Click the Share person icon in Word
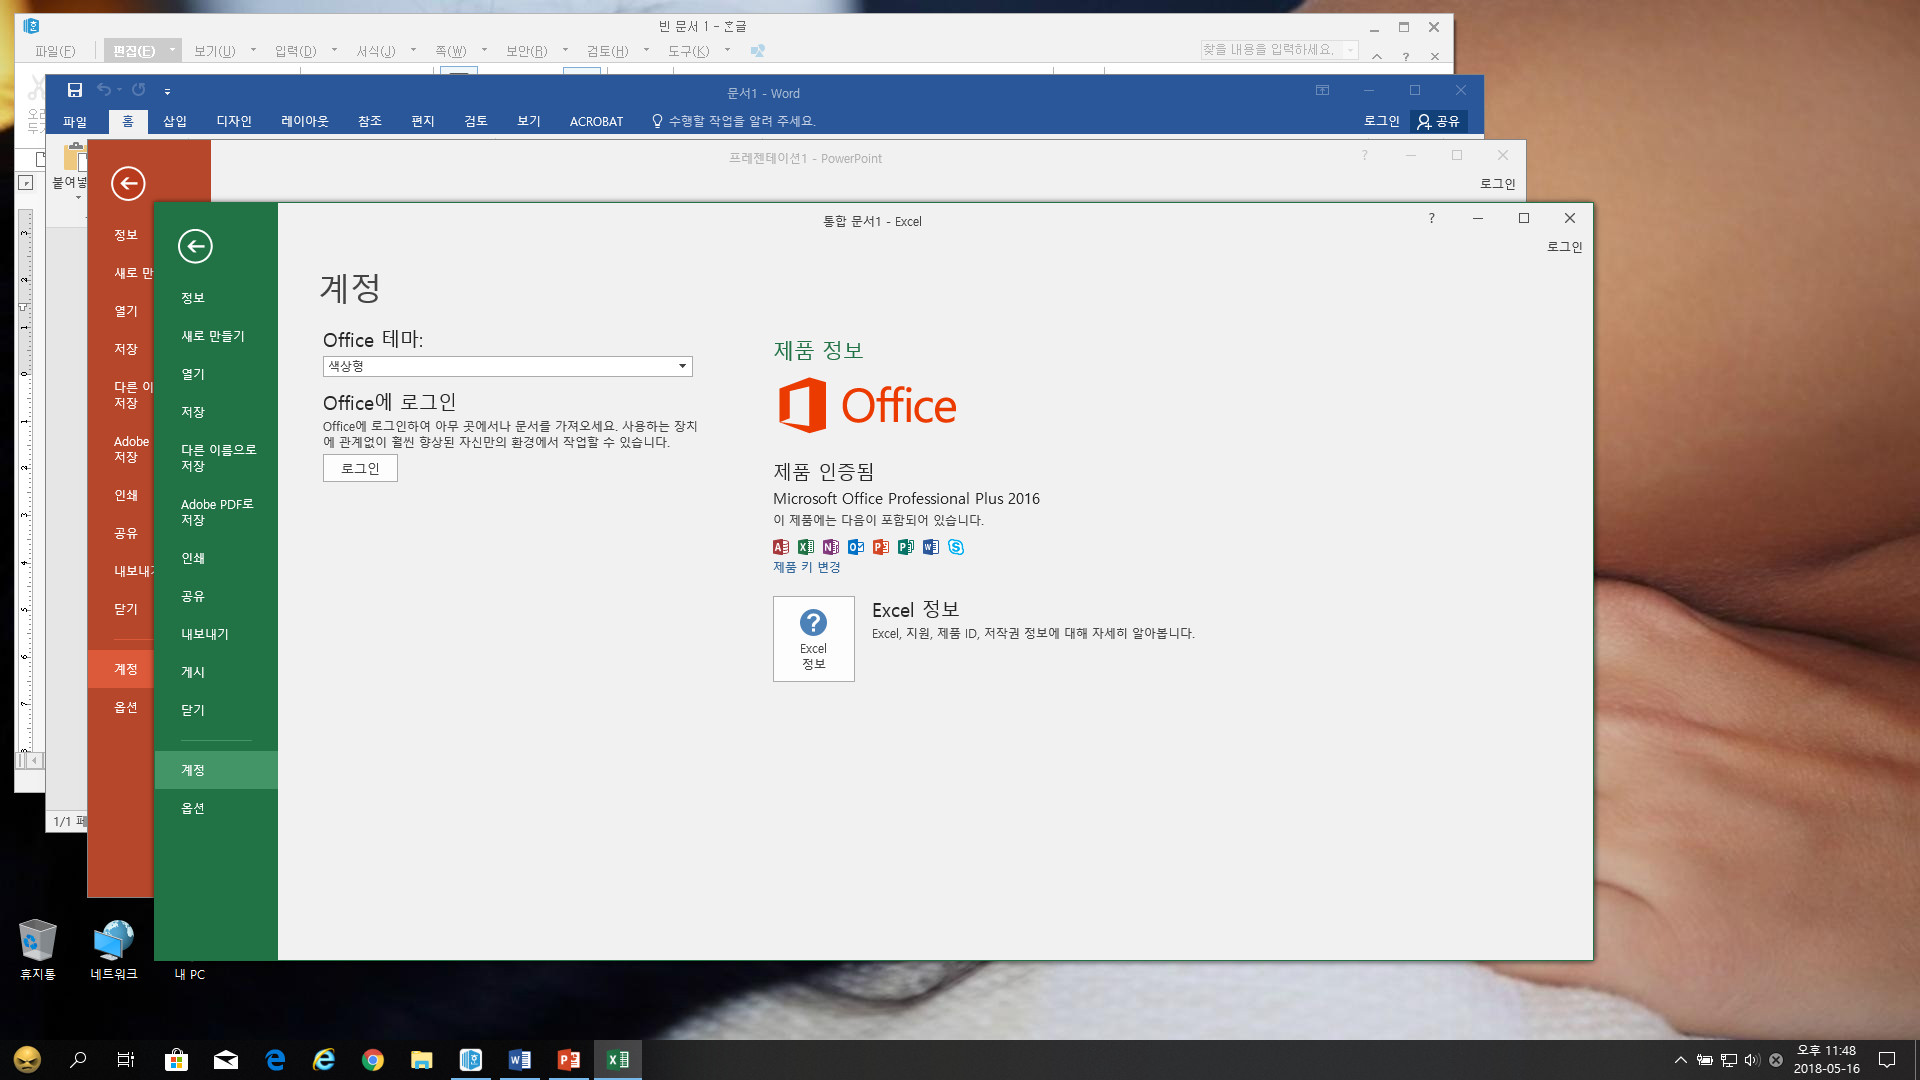1920x1080 pixels. coord(1424,121)
